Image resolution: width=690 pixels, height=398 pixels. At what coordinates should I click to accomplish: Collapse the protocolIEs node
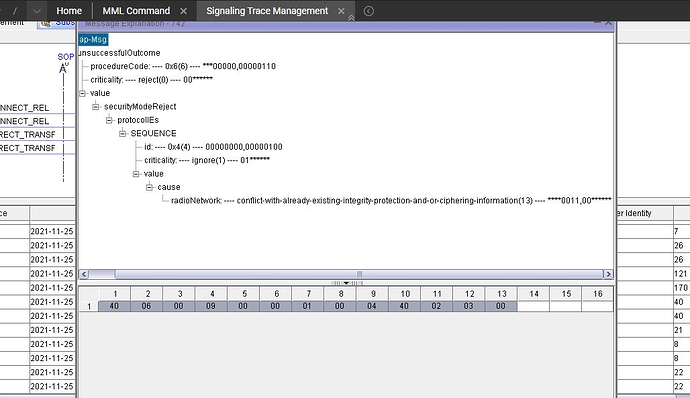pos(109,120)
